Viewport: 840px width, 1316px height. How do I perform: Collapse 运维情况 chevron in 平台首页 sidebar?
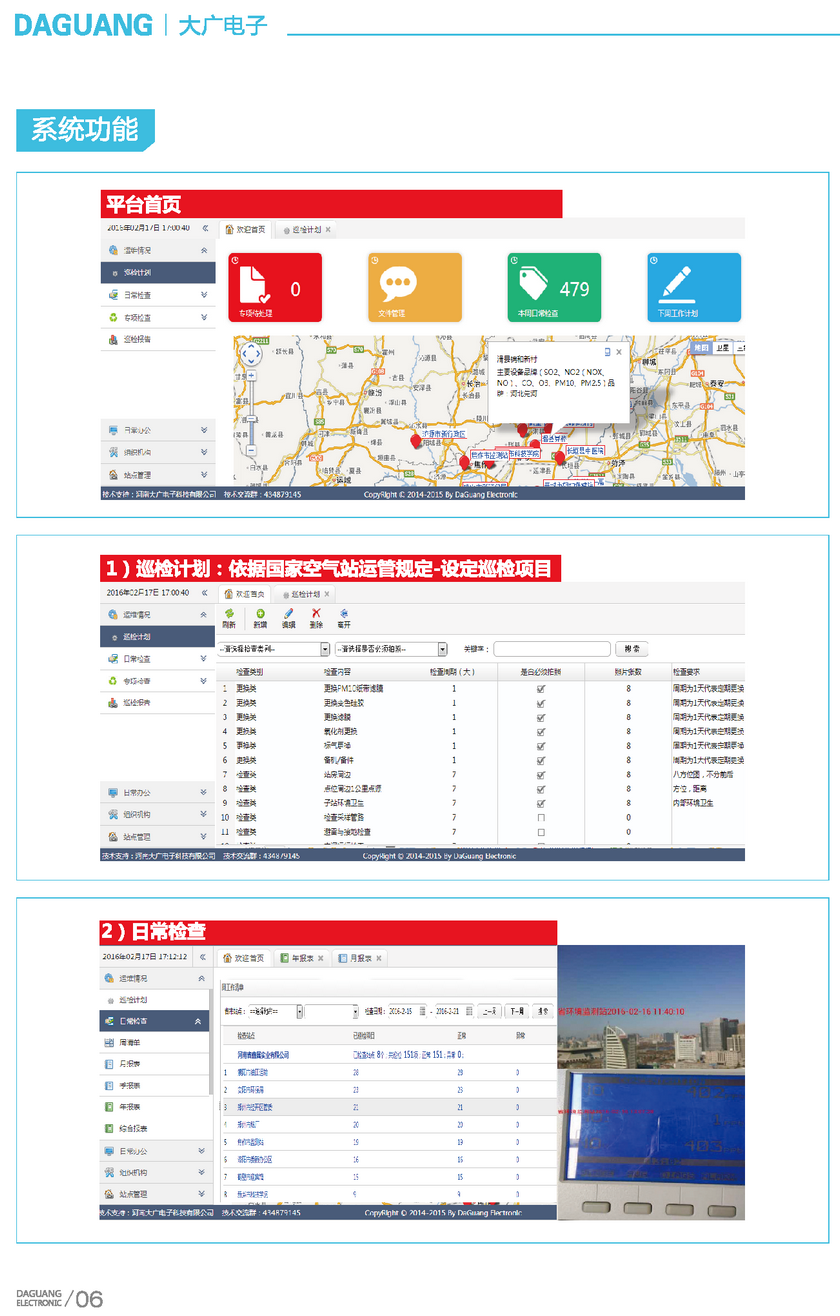click(204, 250)
